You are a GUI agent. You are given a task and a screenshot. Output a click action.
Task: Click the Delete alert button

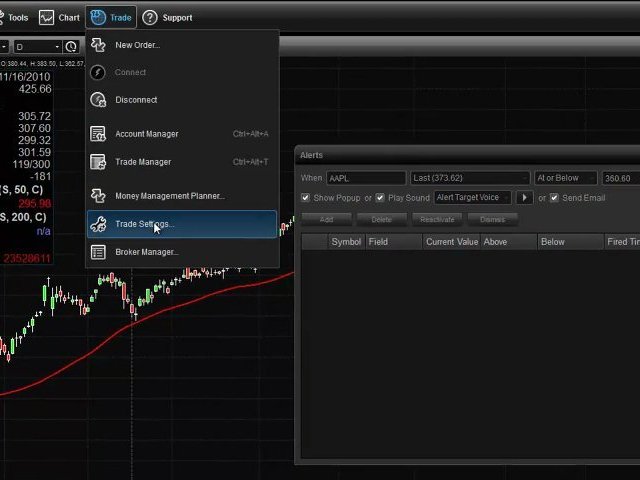382,220
